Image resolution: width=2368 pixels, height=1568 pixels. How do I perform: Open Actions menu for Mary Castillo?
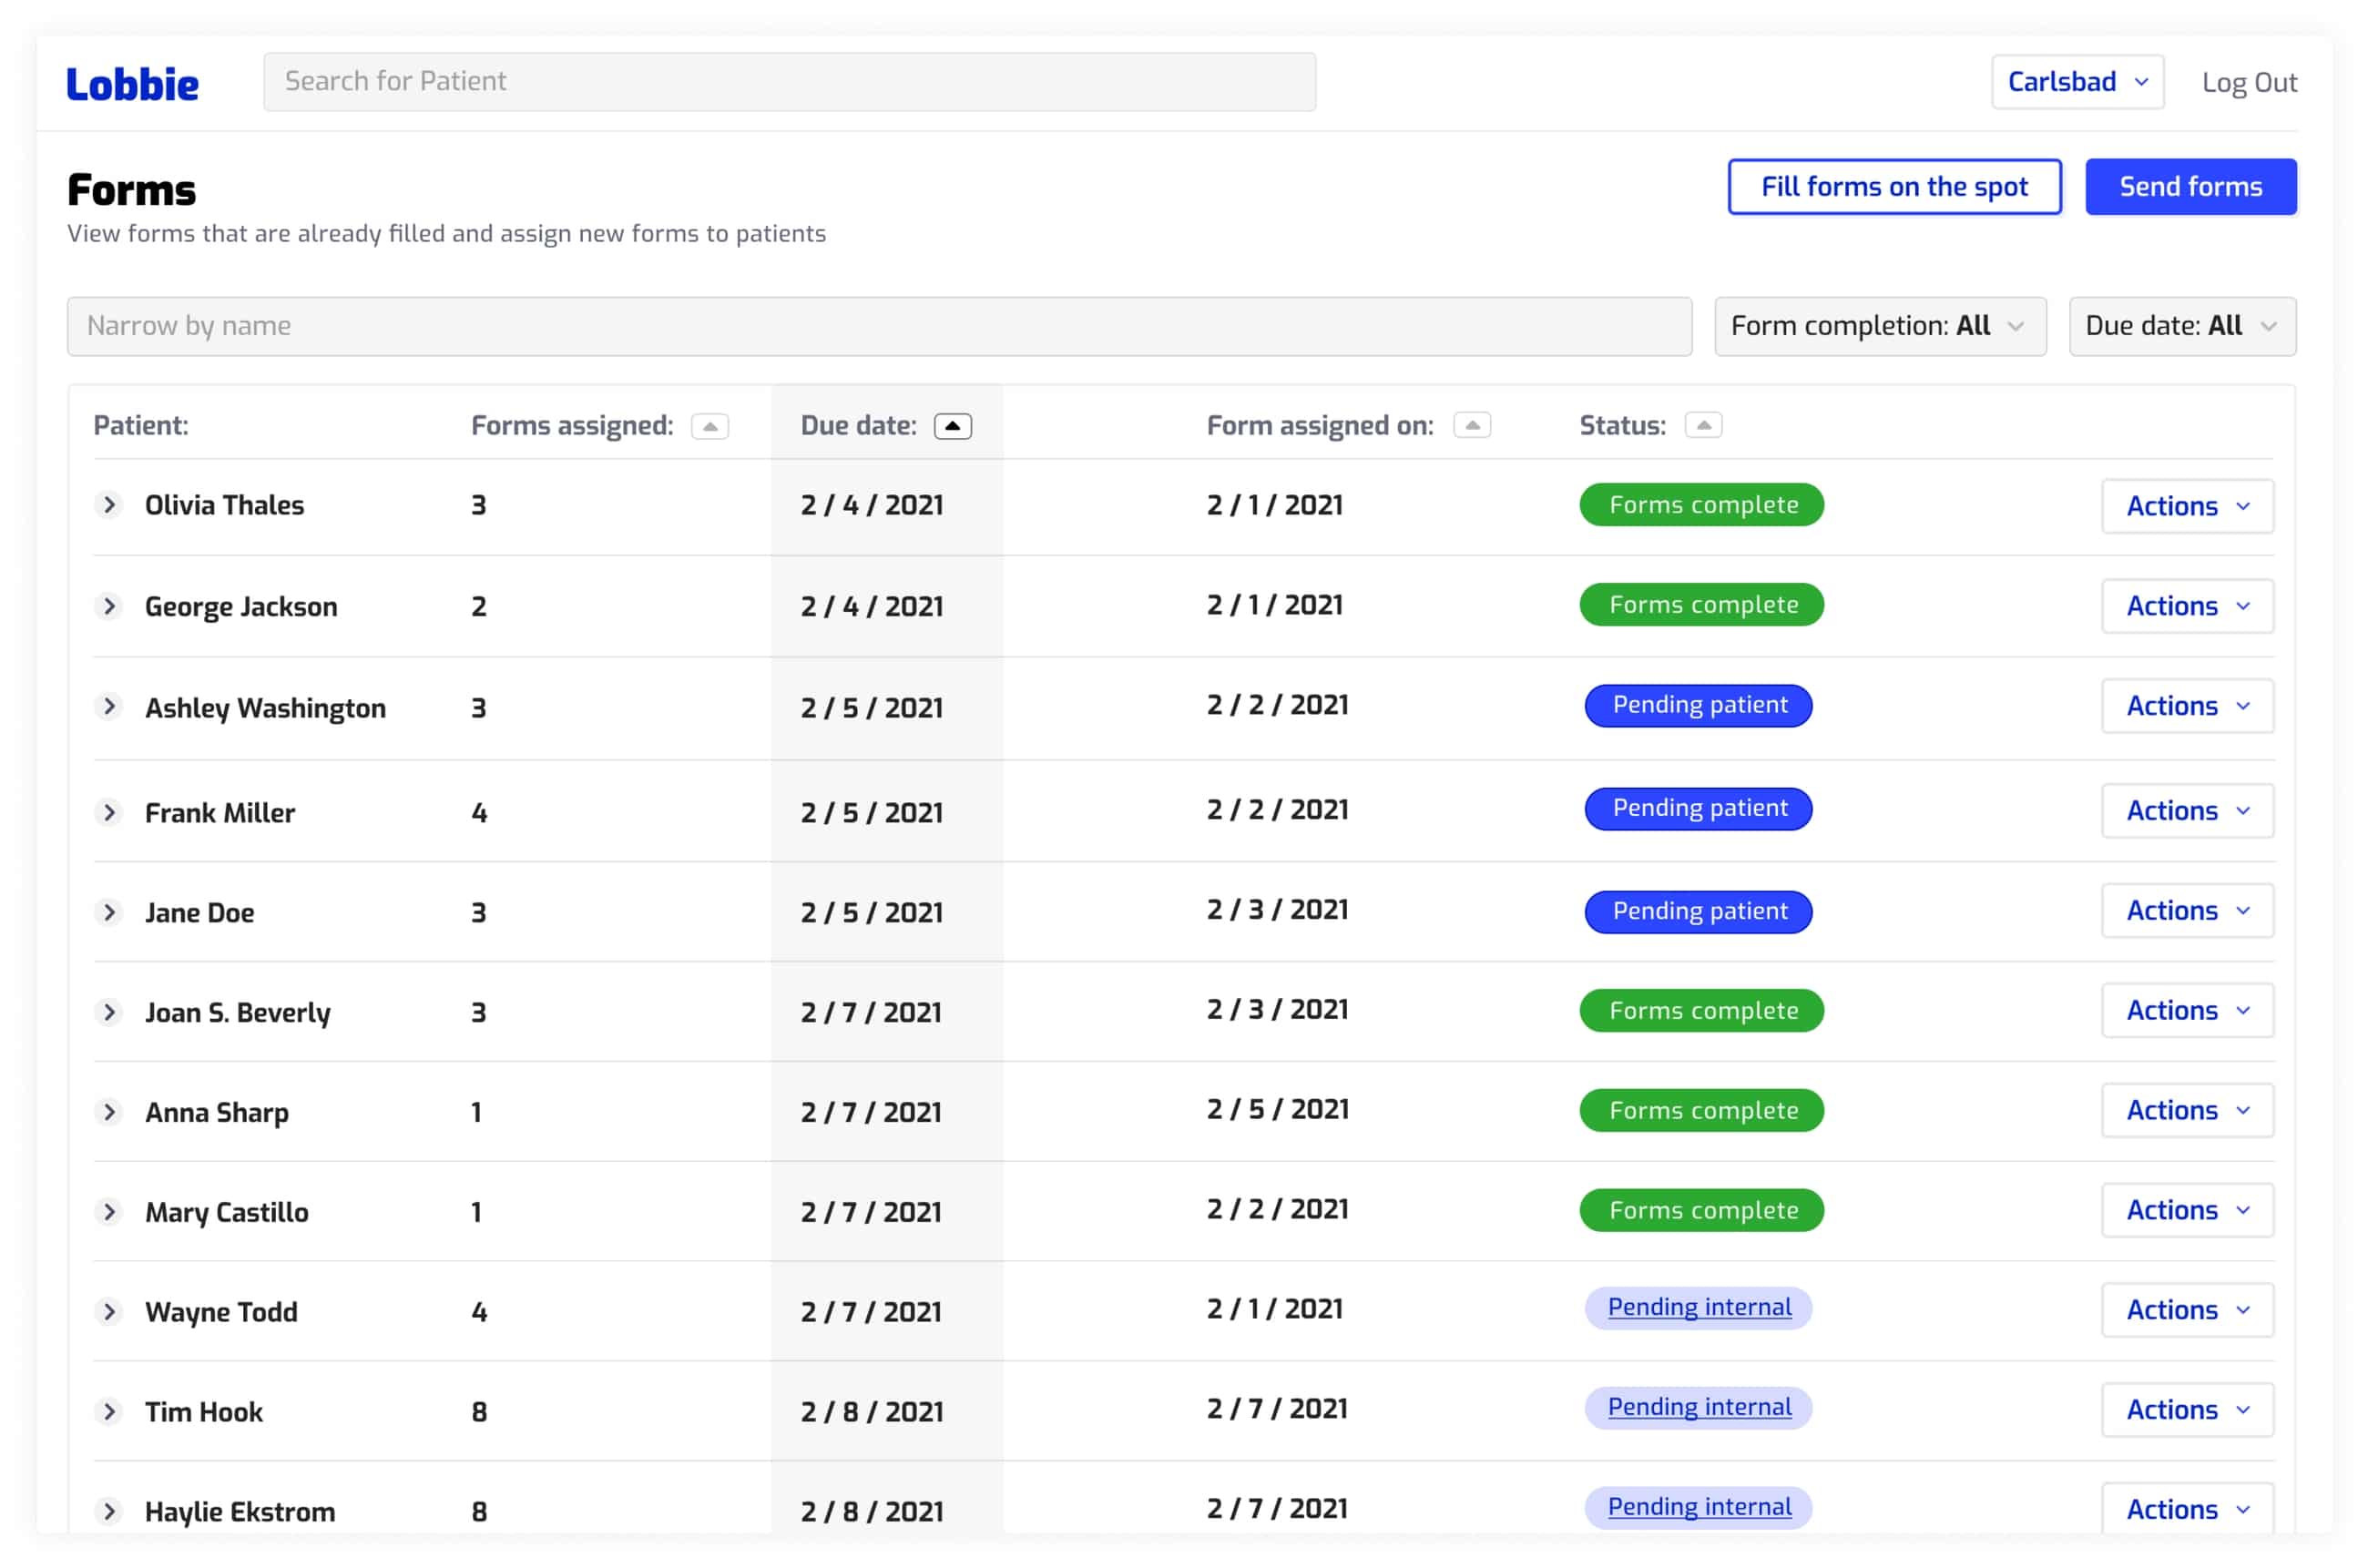(2186, 1210)
